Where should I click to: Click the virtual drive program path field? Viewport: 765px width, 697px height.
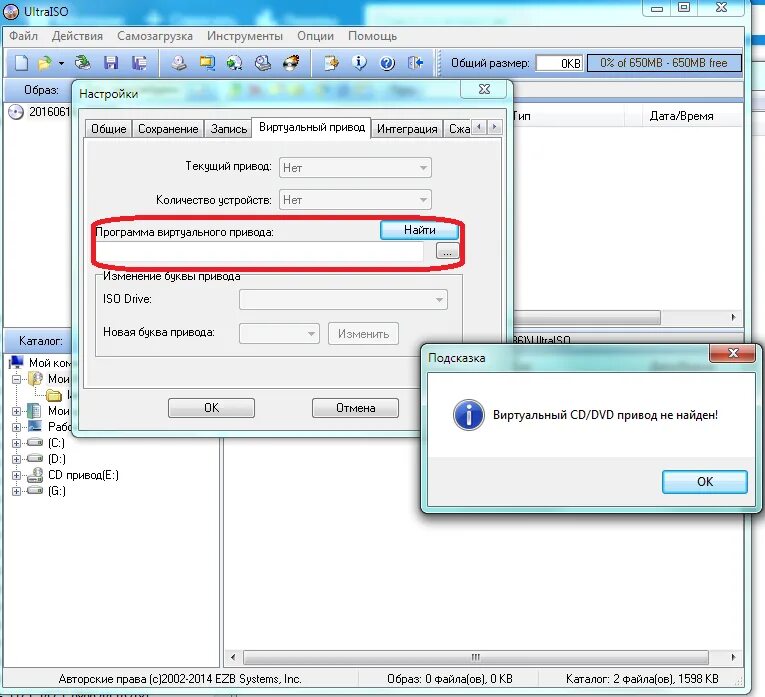[260, 252]
